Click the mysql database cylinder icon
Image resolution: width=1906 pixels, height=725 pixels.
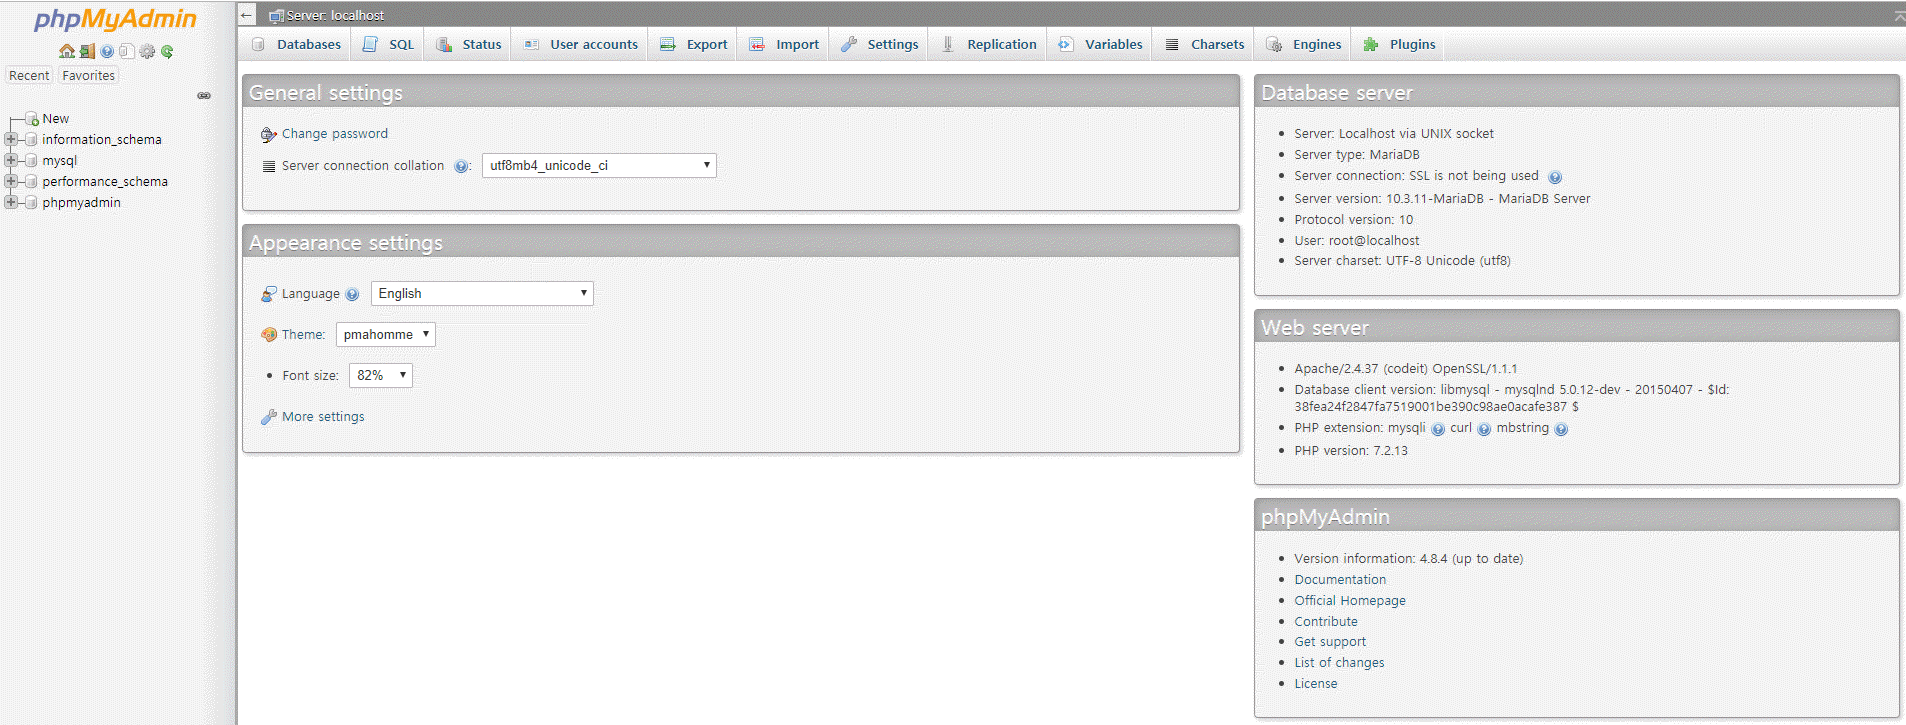[x=31, y=161]
